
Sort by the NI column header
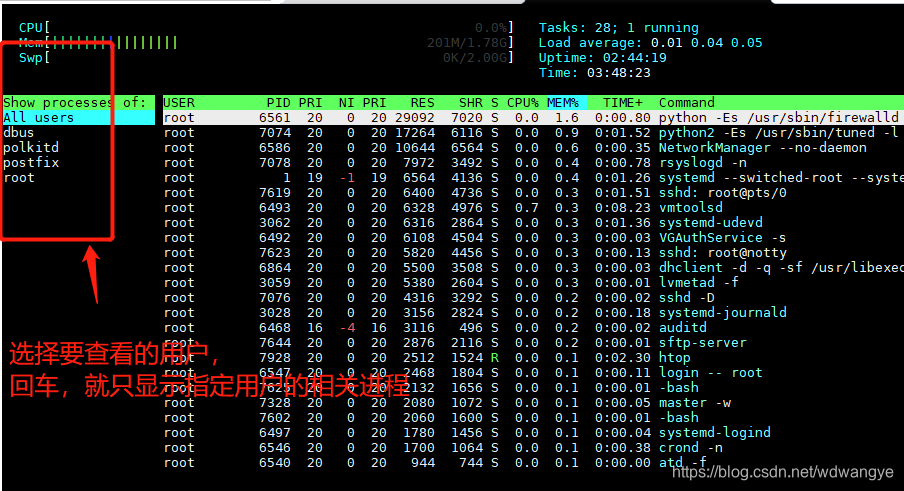346,103
